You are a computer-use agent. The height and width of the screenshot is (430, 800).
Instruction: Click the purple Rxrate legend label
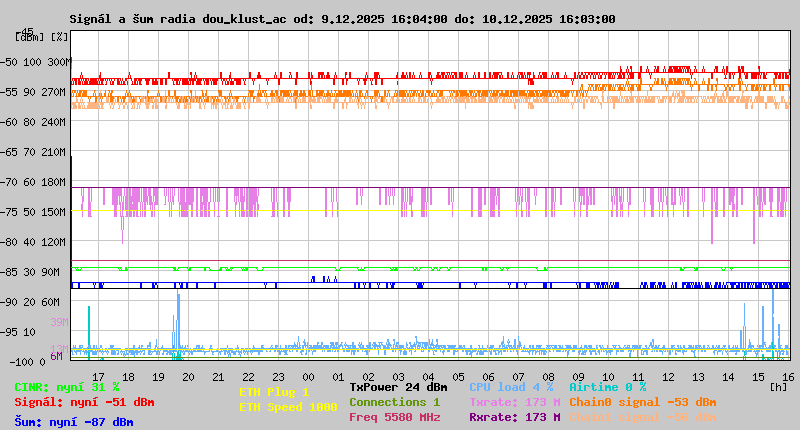click(x=514, y=417)
